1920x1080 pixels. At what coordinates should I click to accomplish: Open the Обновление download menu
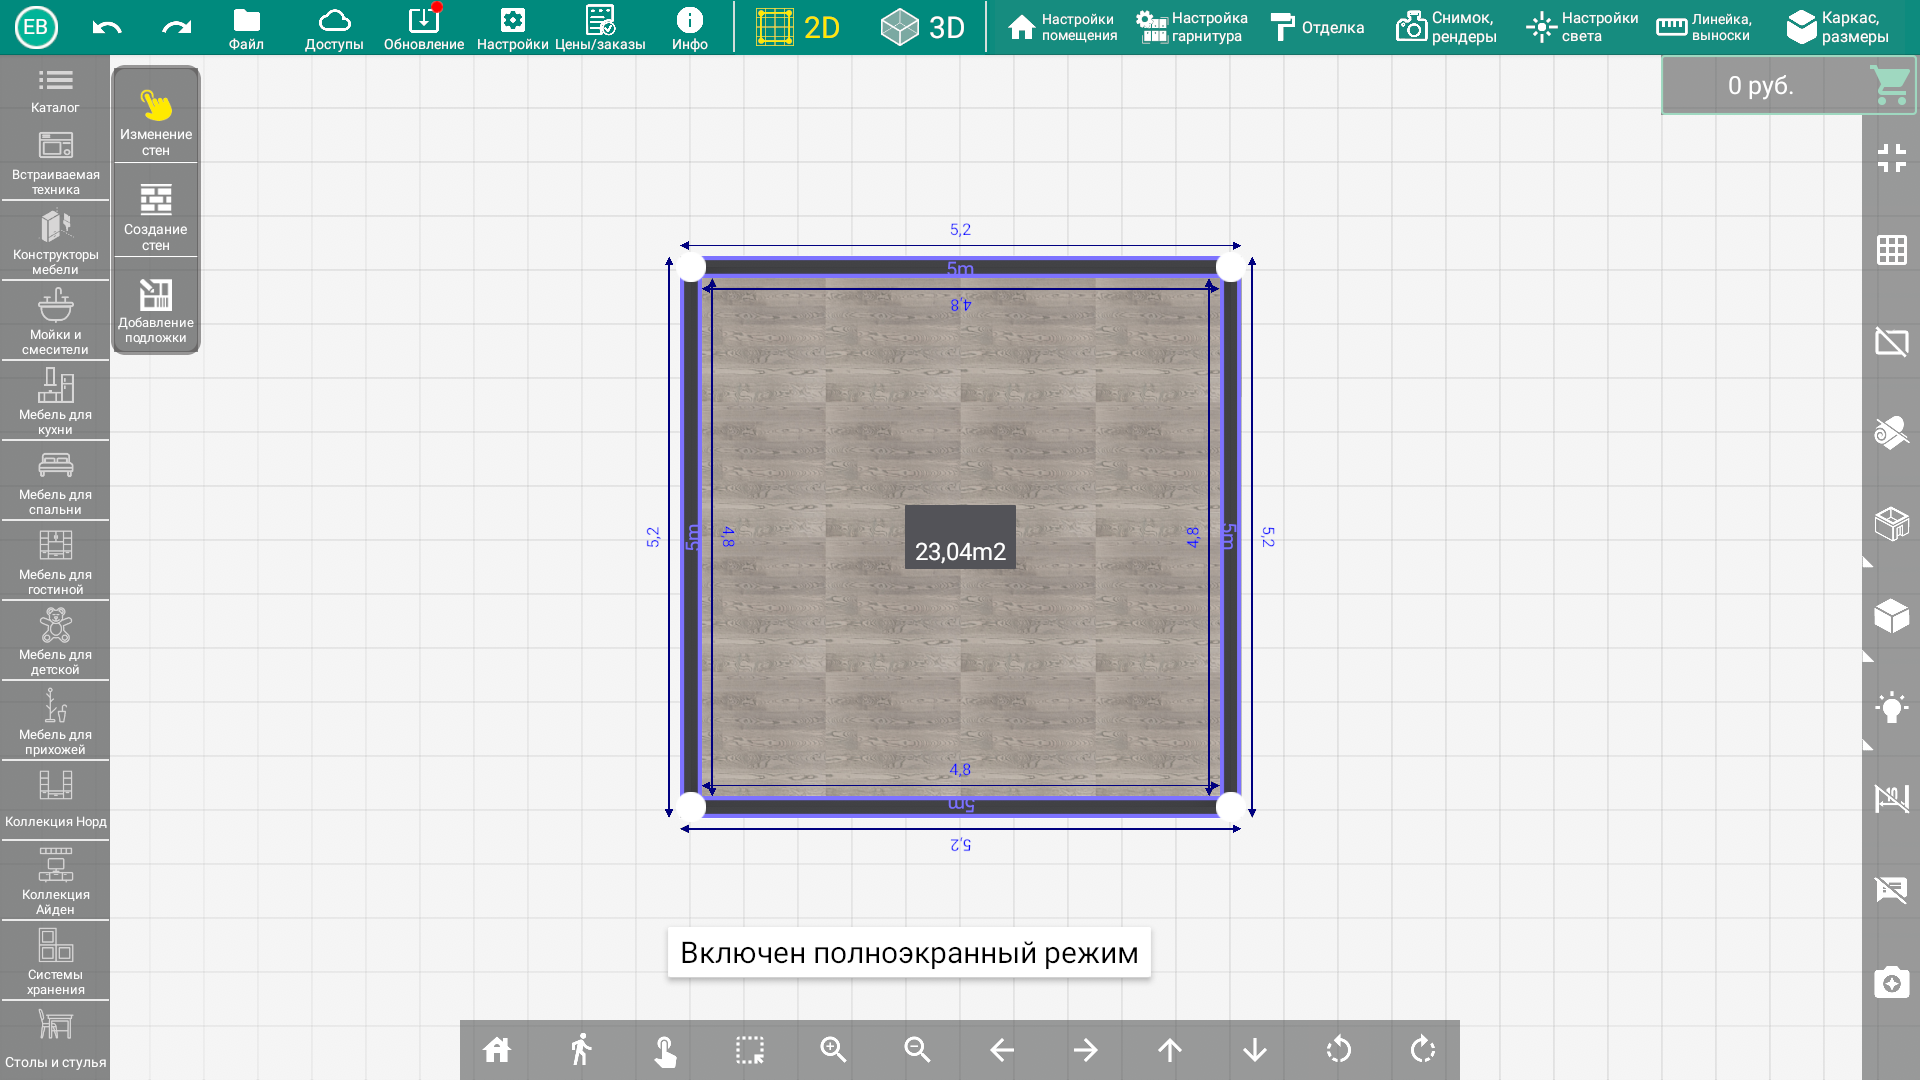[424, 29]
